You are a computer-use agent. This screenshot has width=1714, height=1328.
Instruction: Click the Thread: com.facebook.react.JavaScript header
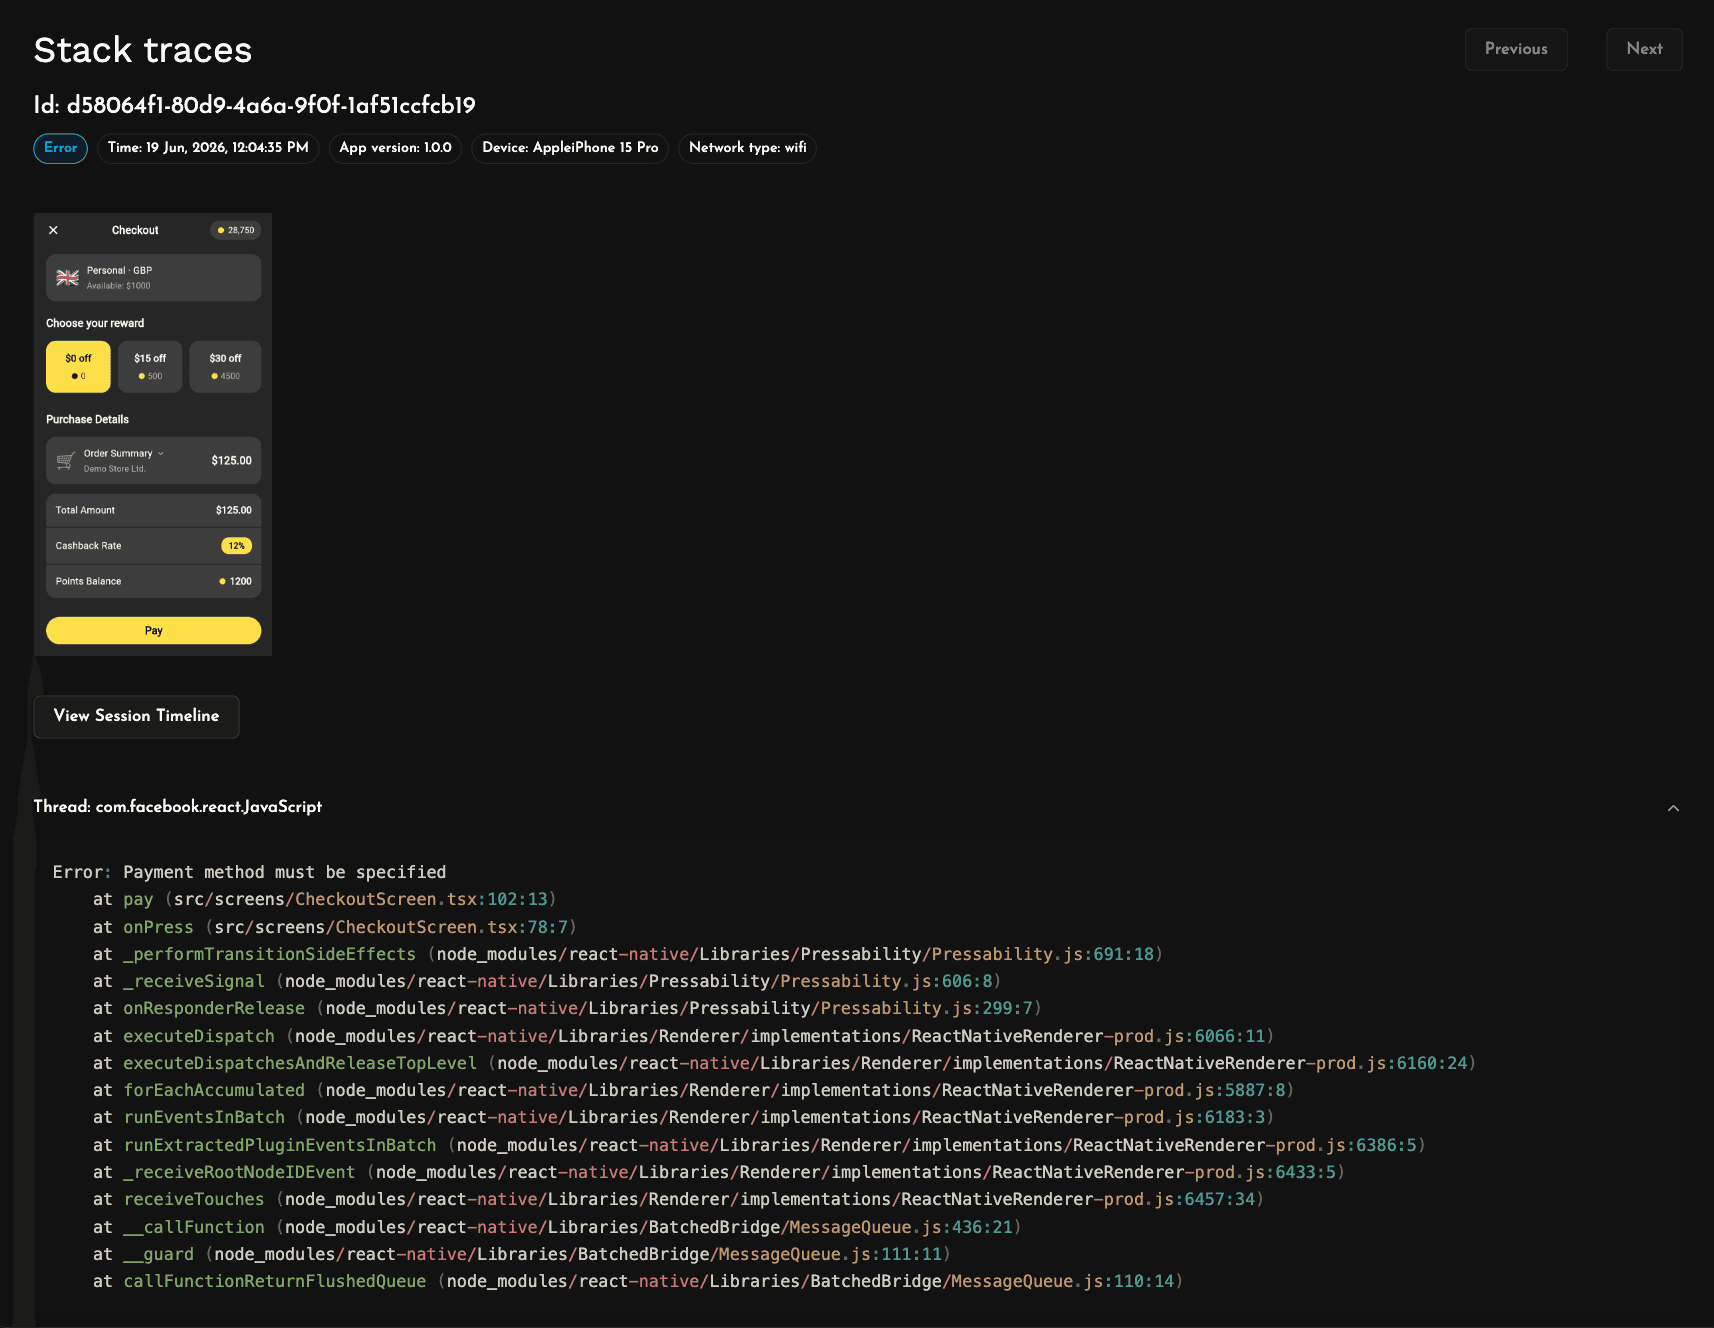click(178, 807)
